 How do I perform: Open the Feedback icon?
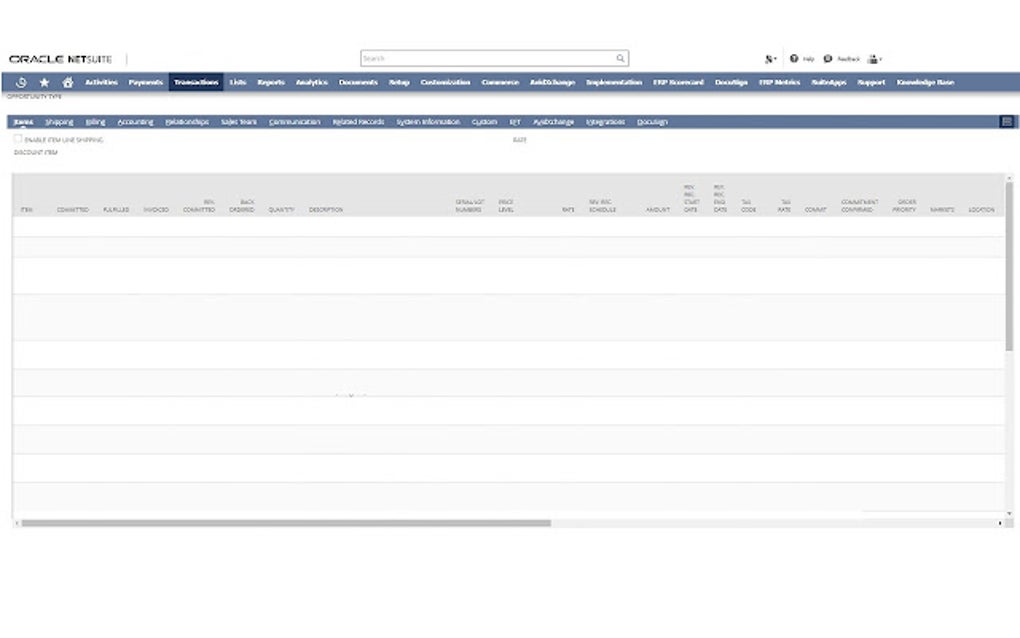point(827,59)
